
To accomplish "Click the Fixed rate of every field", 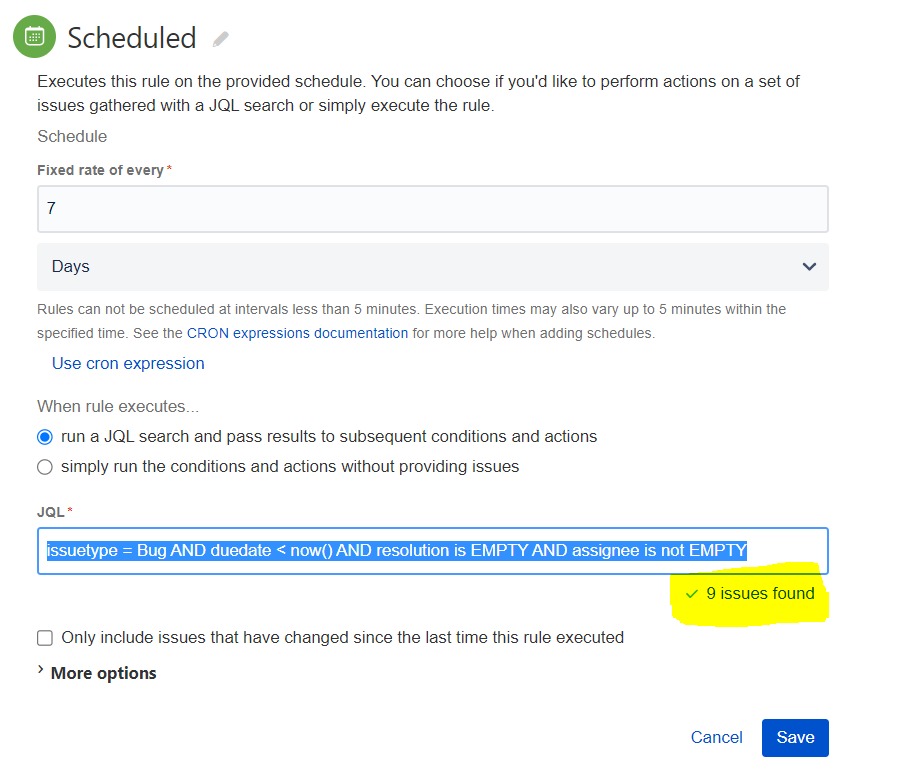I will 433,209.
